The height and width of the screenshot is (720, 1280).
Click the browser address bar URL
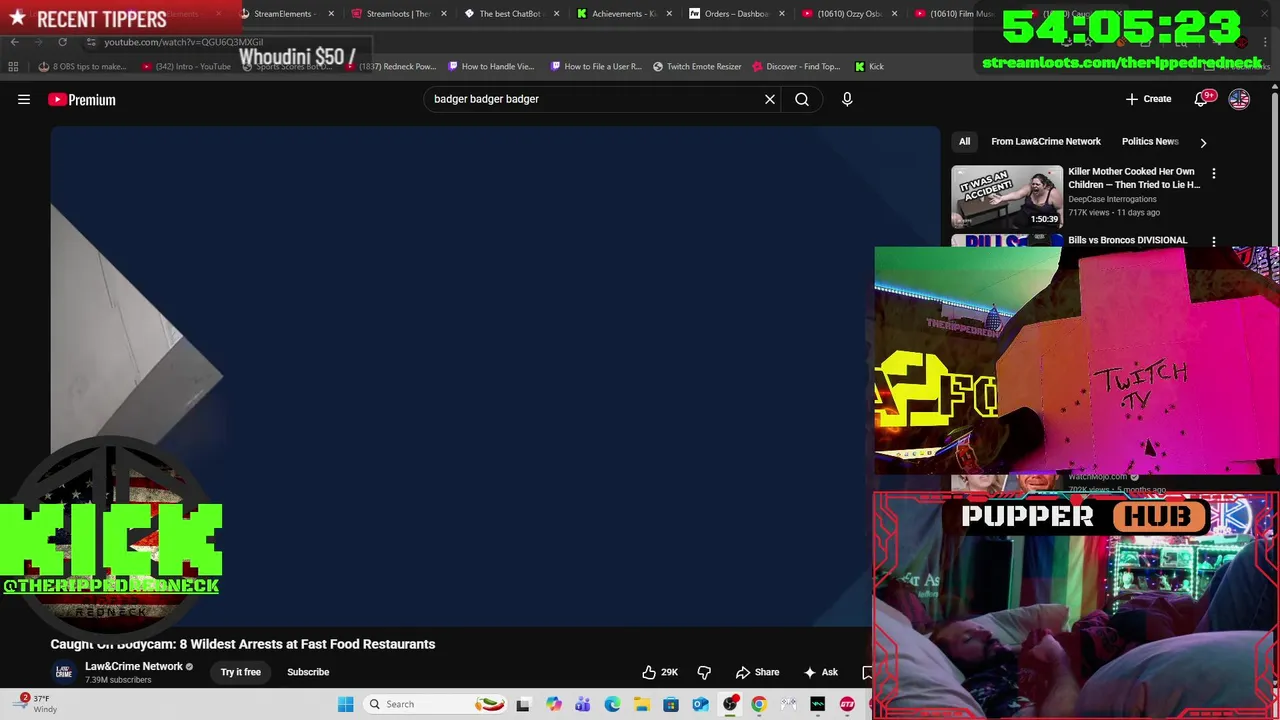(184, 42)
